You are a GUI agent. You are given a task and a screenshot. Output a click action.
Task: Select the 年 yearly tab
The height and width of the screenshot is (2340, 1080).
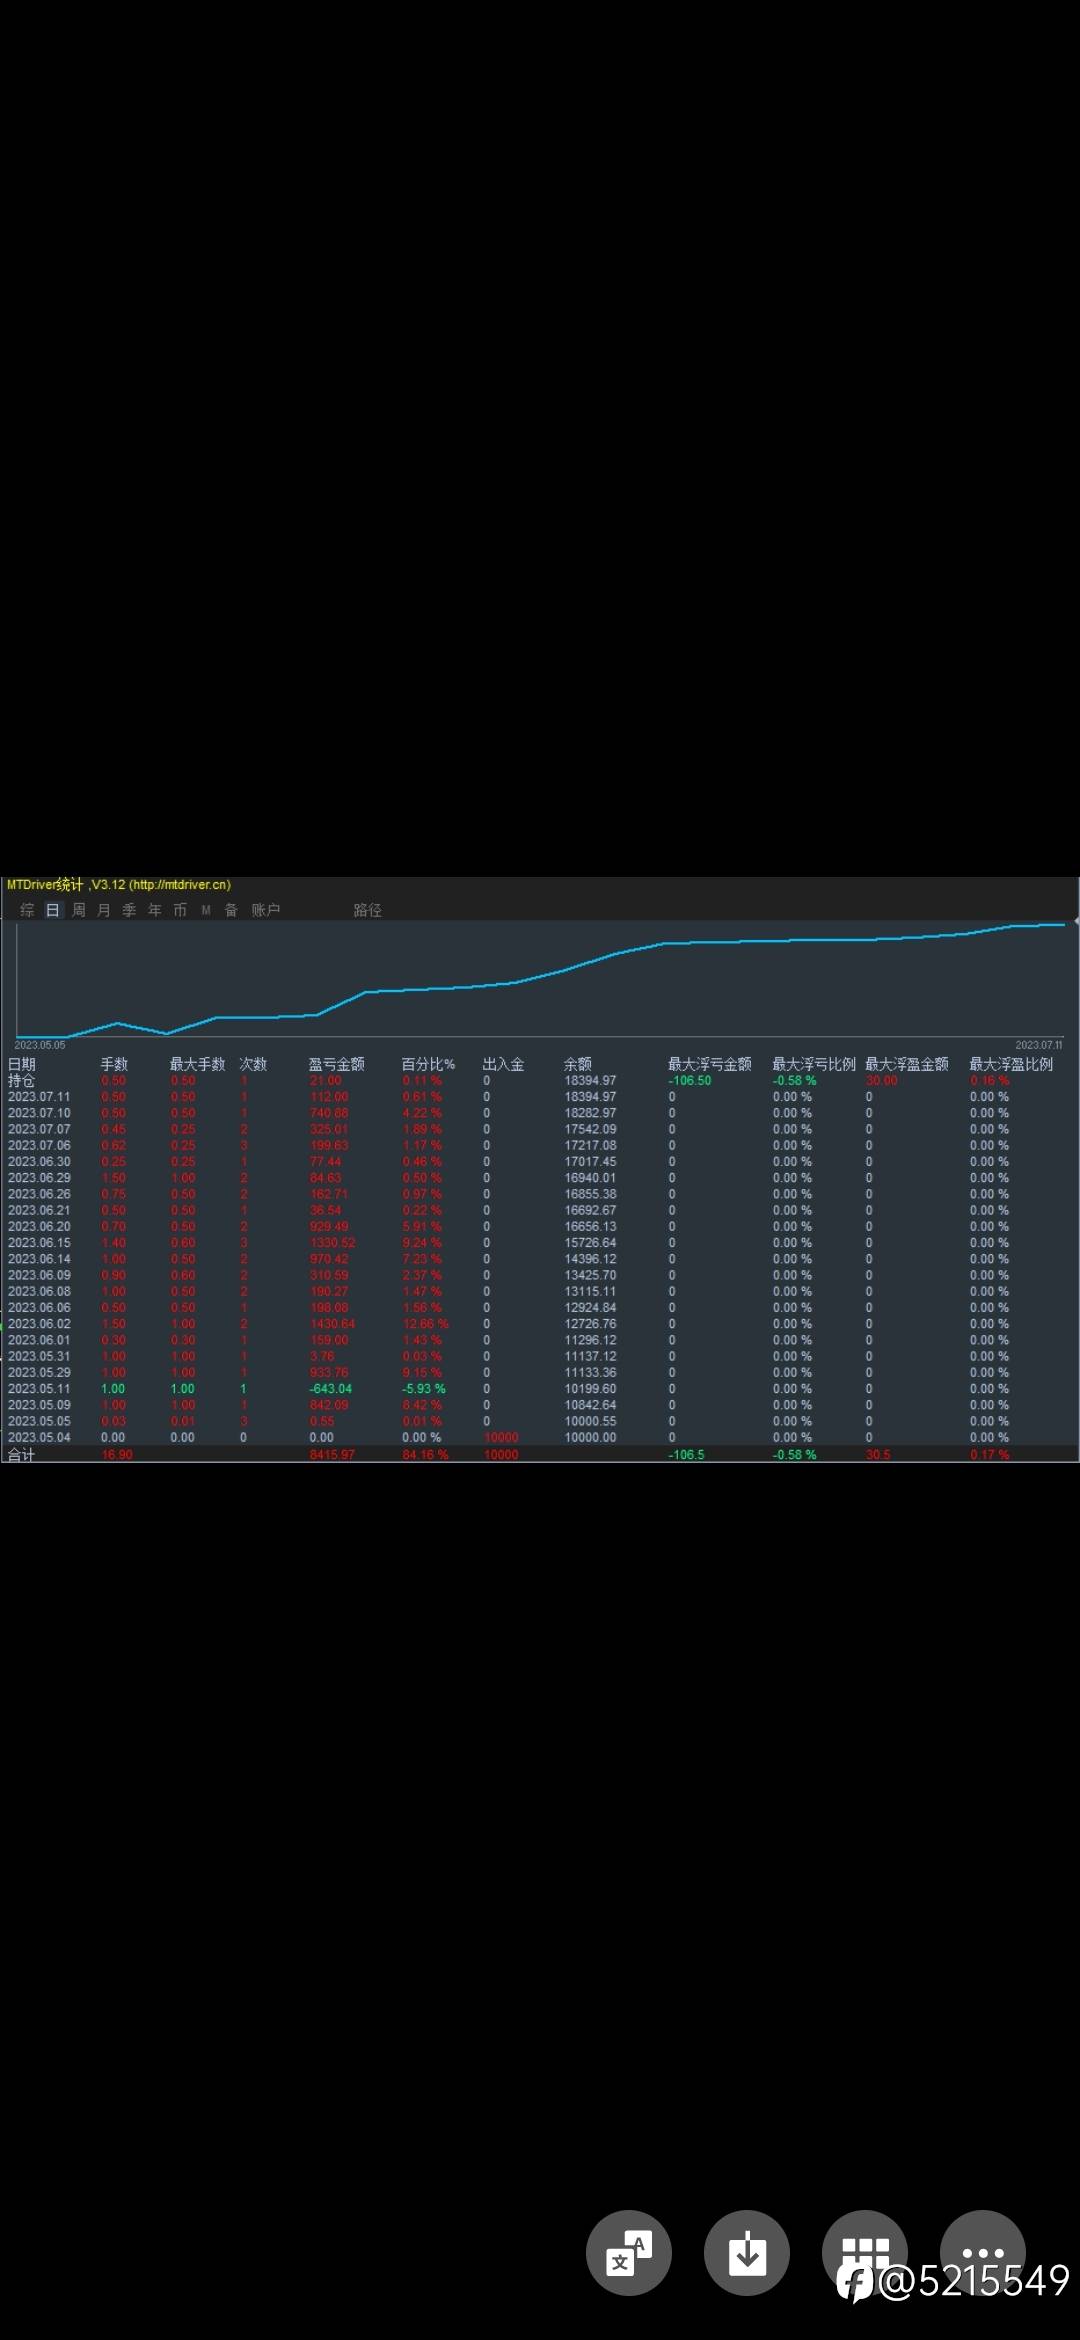[x=155, y=910]
